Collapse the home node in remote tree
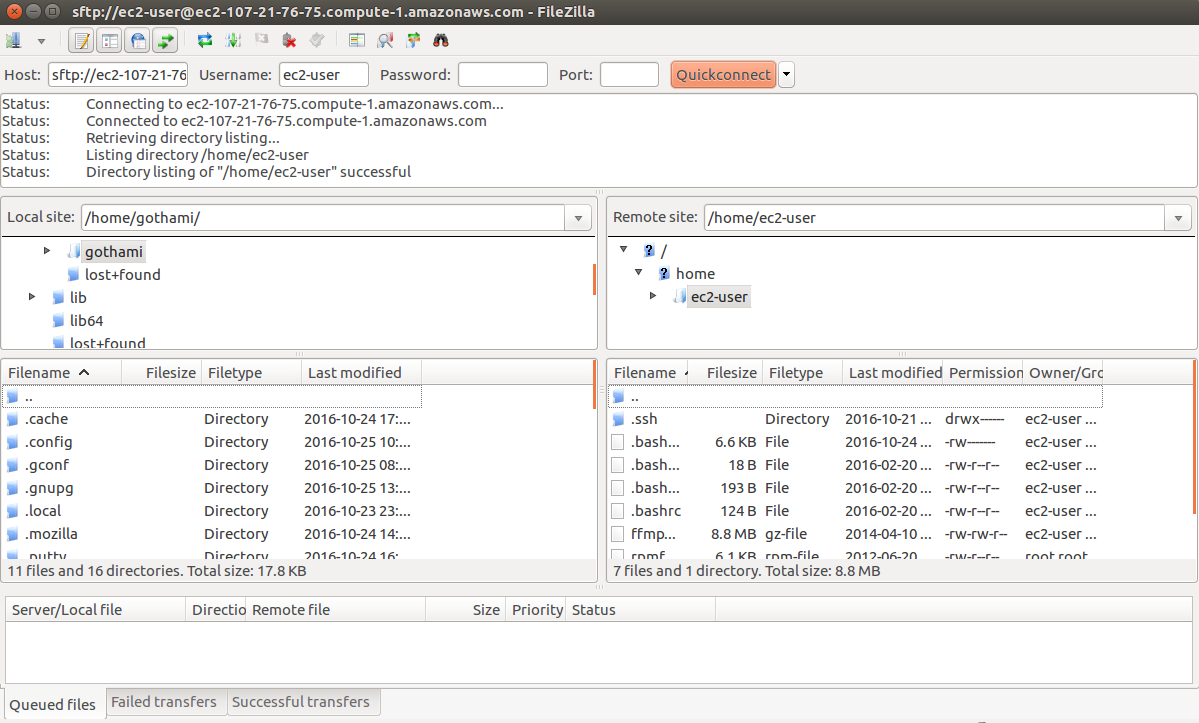 pos(638,272)
